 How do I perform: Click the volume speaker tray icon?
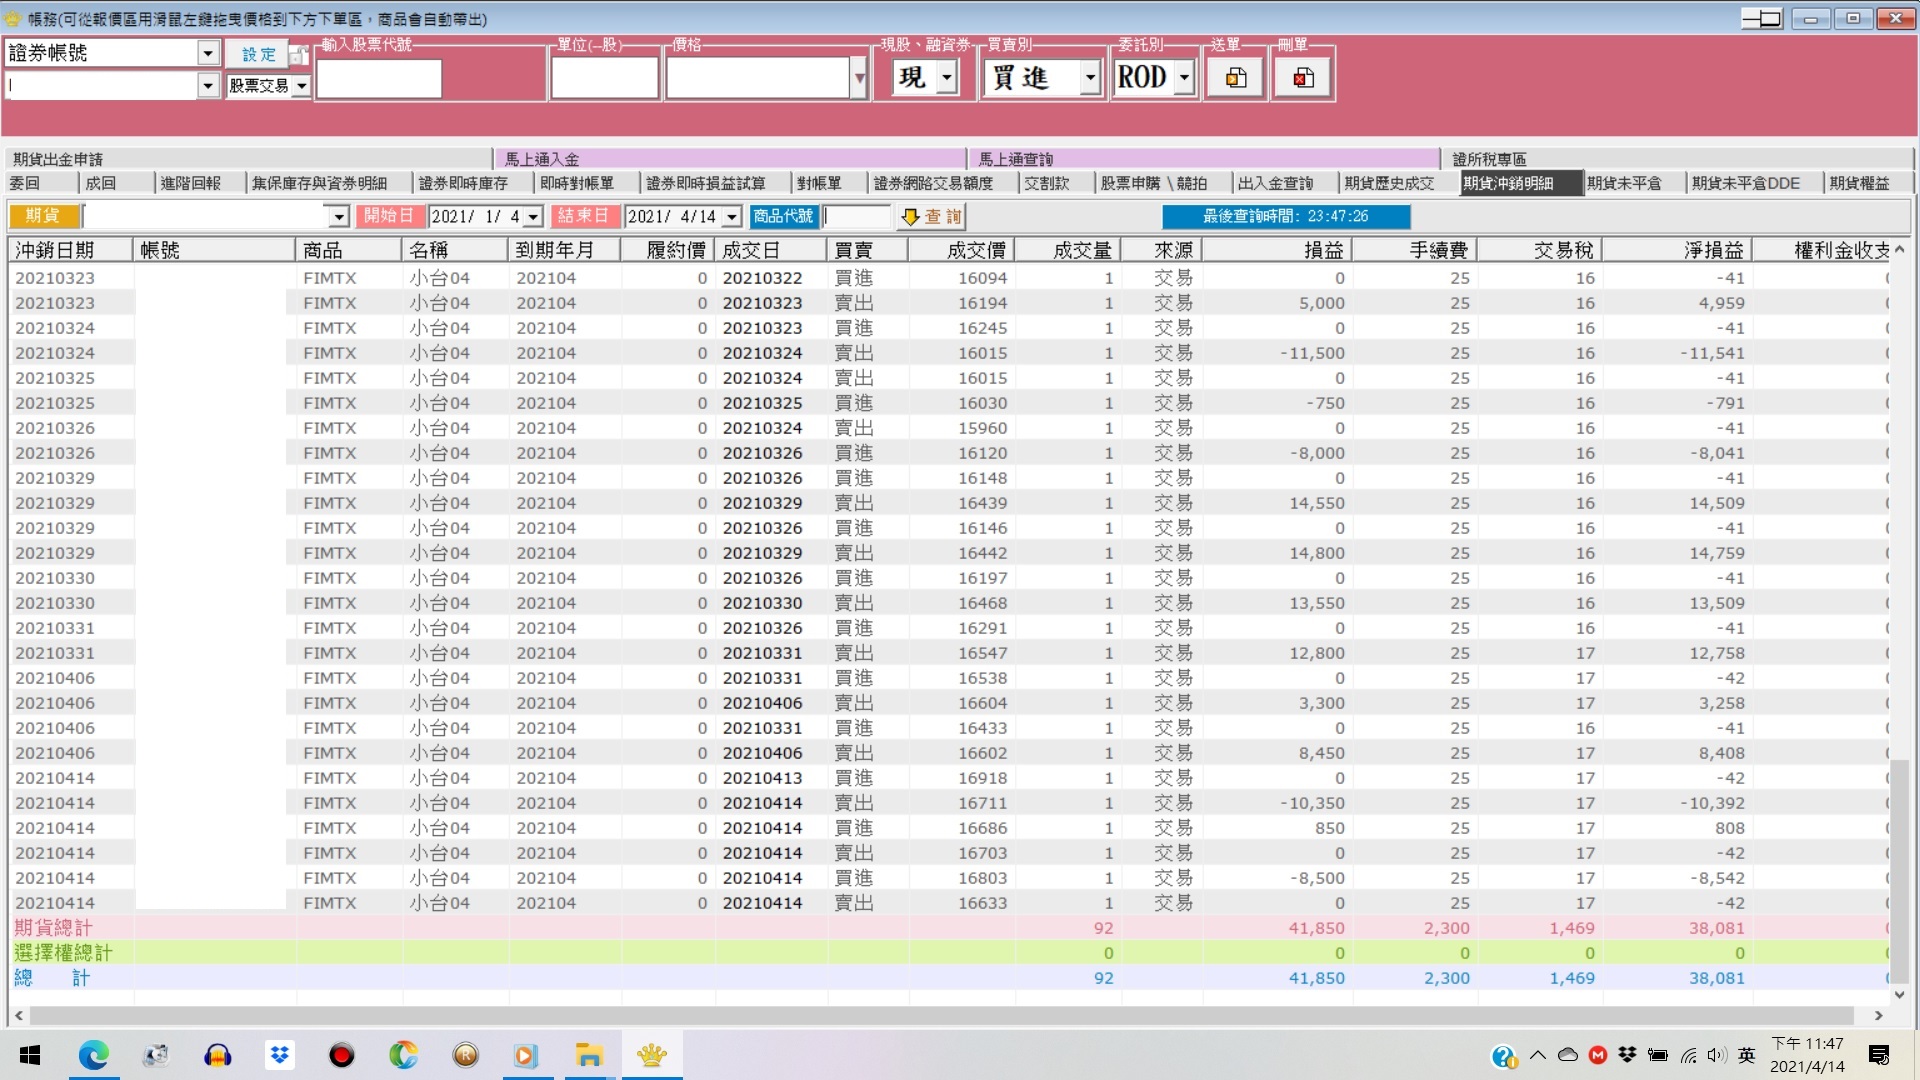(1717, 1055)
